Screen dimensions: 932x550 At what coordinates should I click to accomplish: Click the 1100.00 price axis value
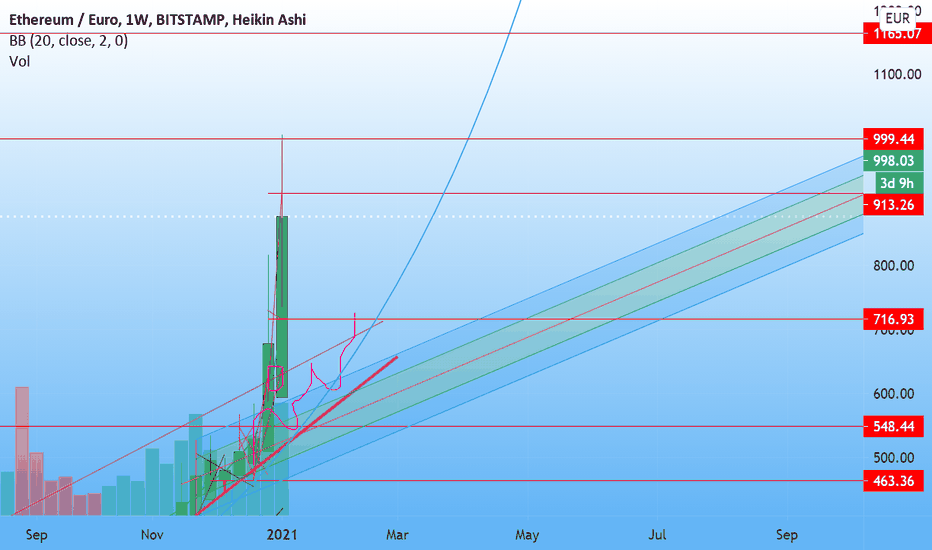[x=897, y=74]
